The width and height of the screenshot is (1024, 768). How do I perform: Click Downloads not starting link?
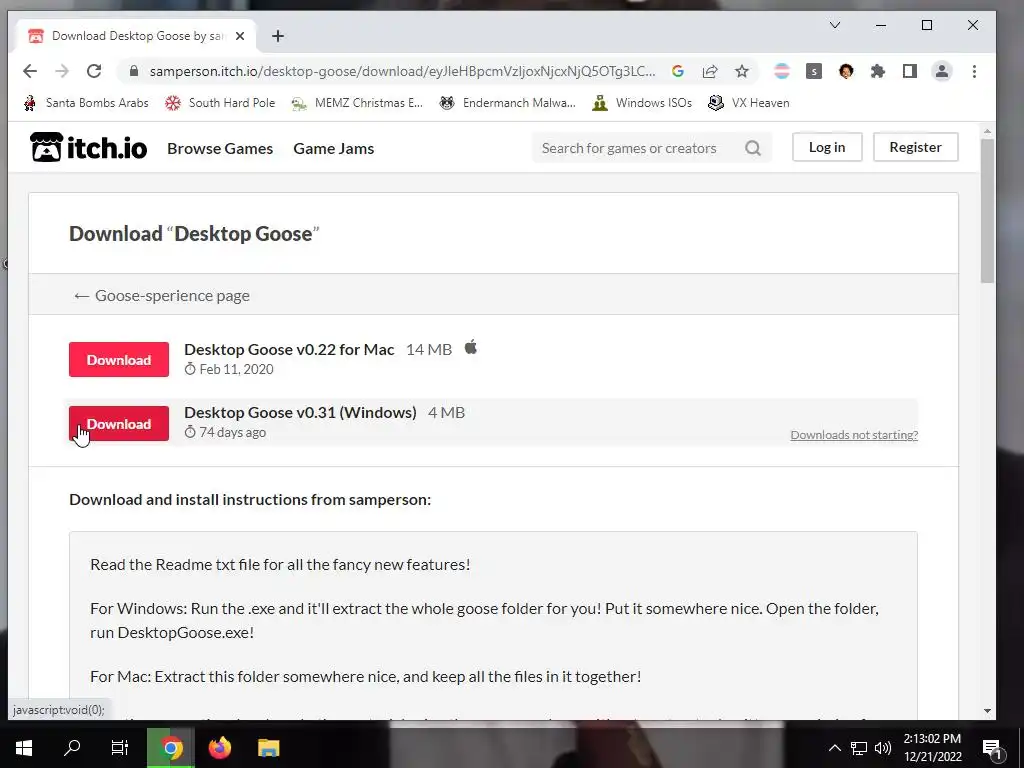pos(854,435)
